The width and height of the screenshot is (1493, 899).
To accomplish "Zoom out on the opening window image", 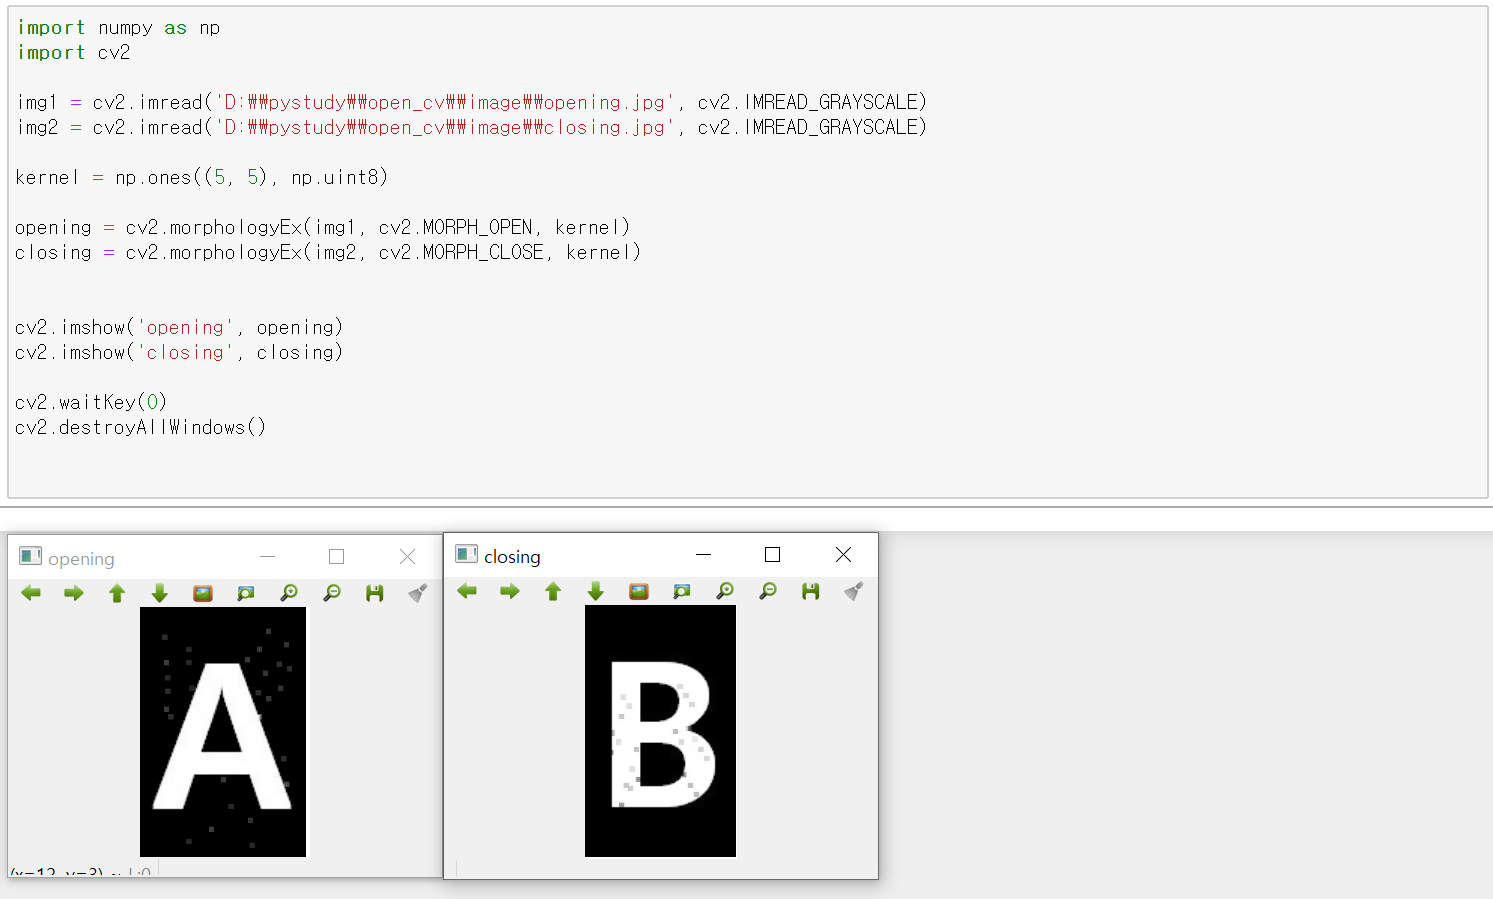I will [332, 593].
